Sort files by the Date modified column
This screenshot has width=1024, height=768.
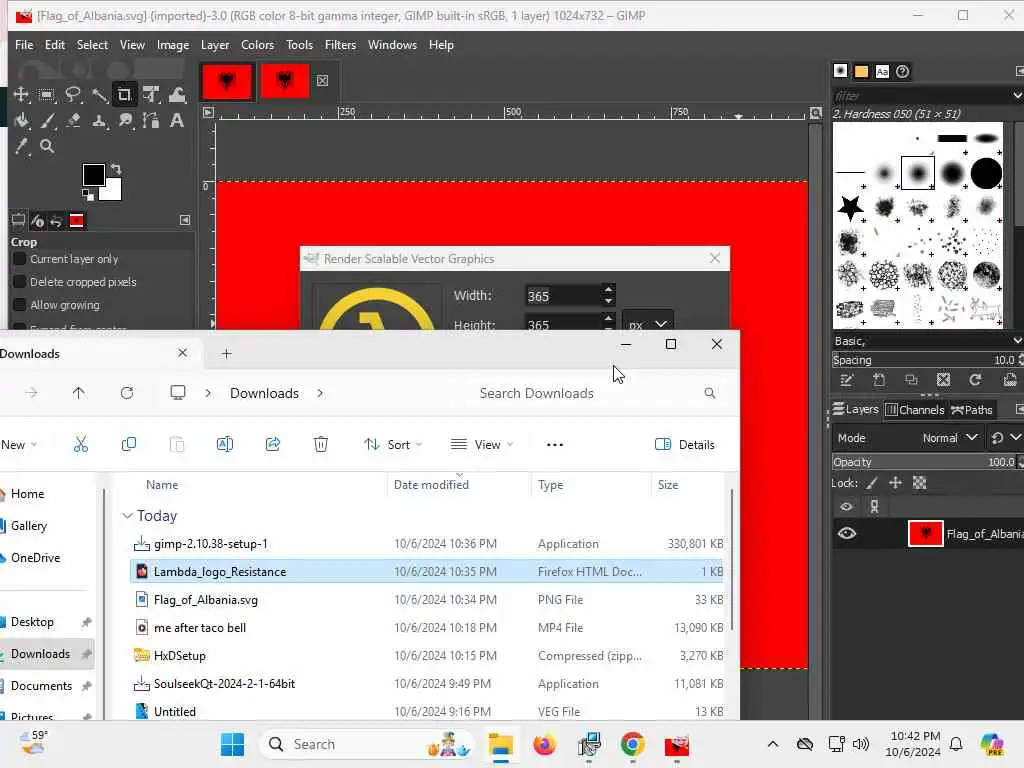click(431, 485)
